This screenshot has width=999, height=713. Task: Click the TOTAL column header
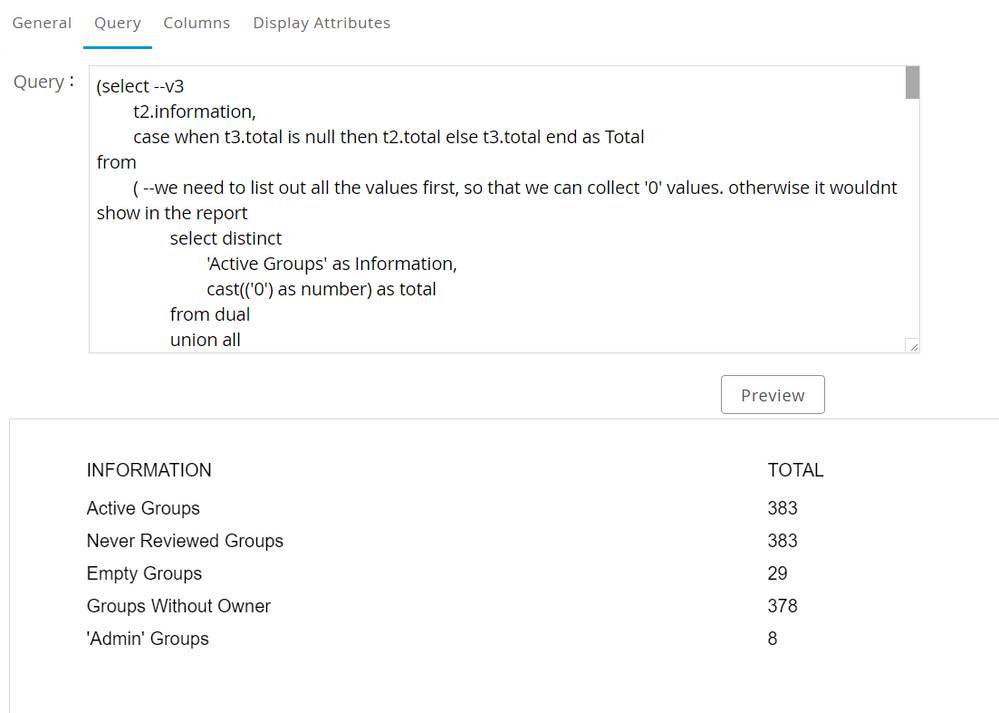[795, 470]
